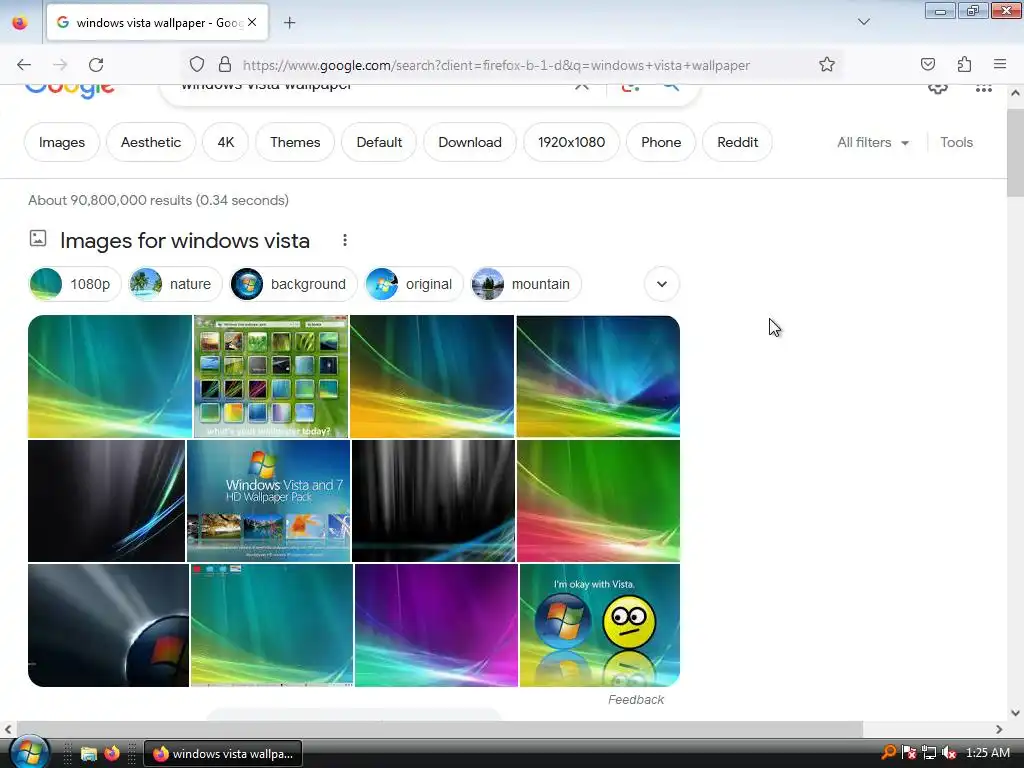Screen dimensions: 1024x768
Task: Pick the 1080p image suggestion chip
Action: click(x=75, y=284)
